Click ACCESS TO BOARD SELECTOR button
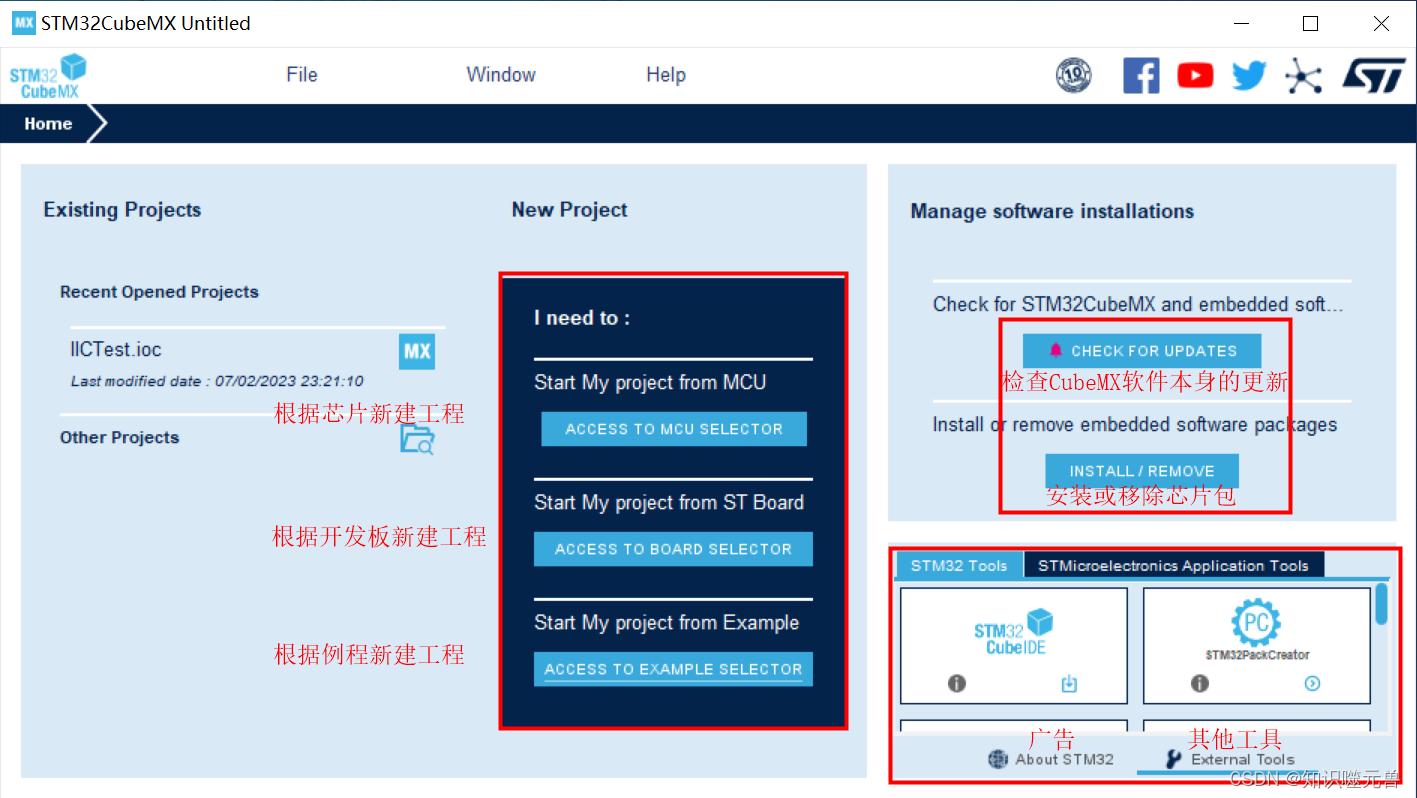 (x=673, y=549)
